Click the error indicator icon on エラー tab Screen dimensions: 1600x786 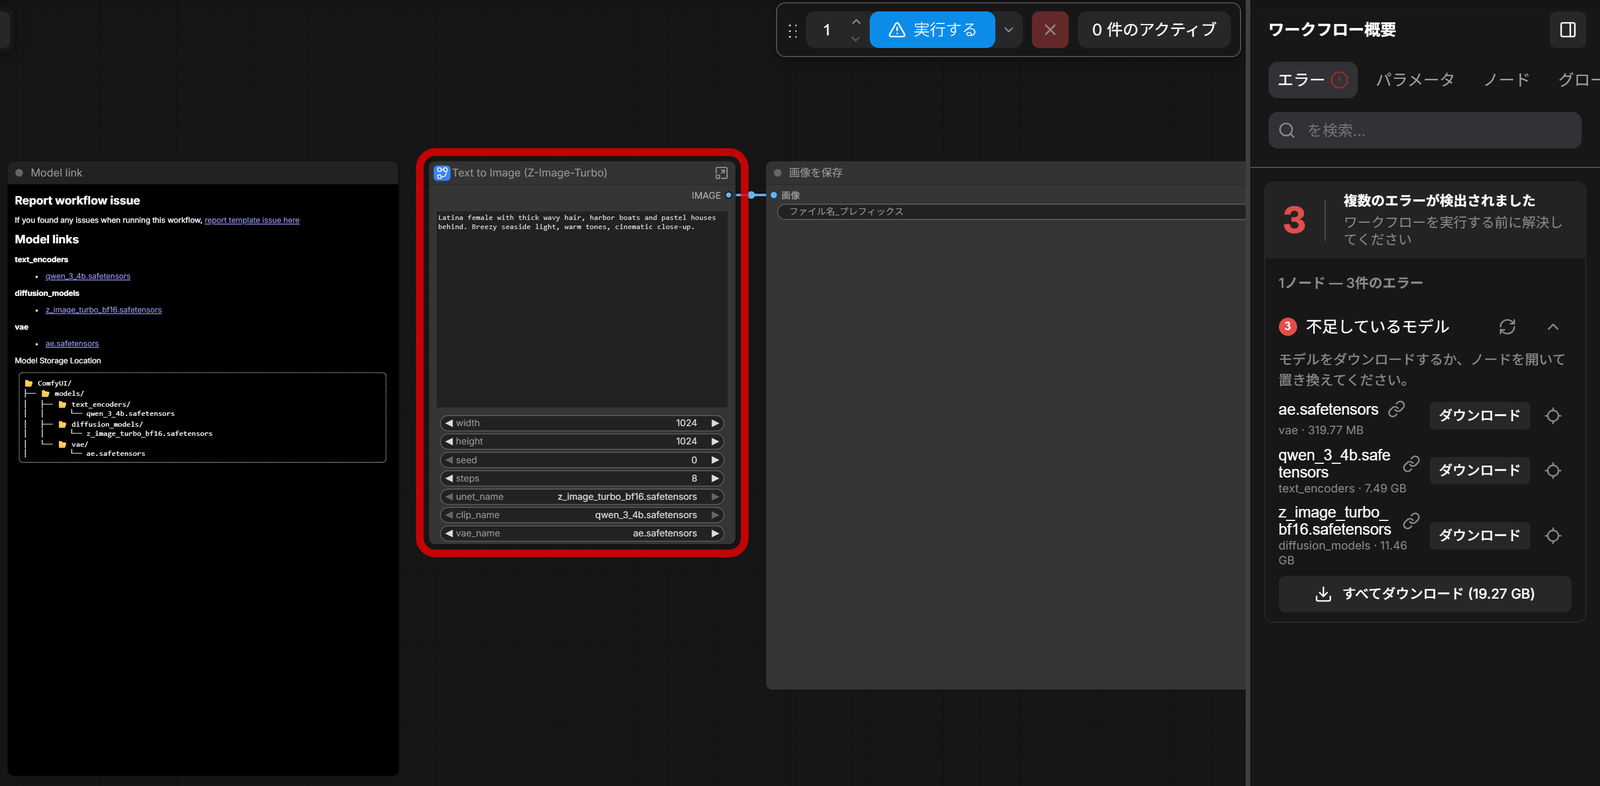click(x=1339, y=80)
